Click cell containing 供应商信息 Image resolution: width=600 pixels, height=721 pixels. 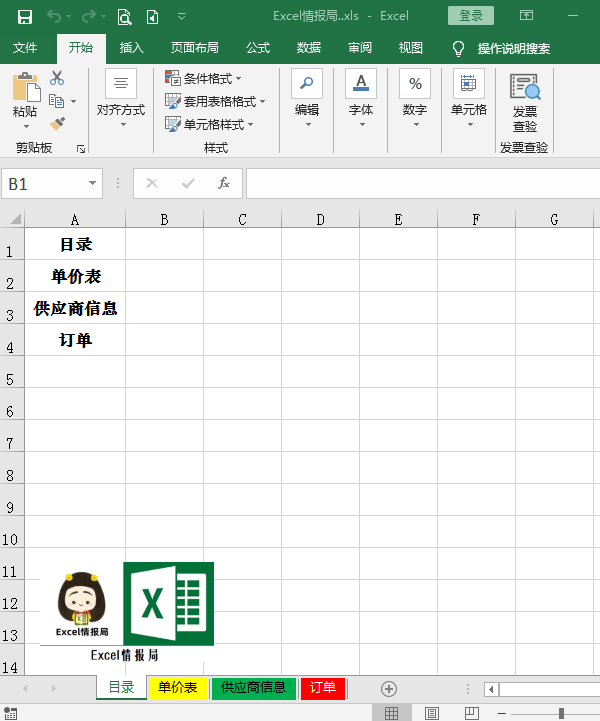pos(75,308)
